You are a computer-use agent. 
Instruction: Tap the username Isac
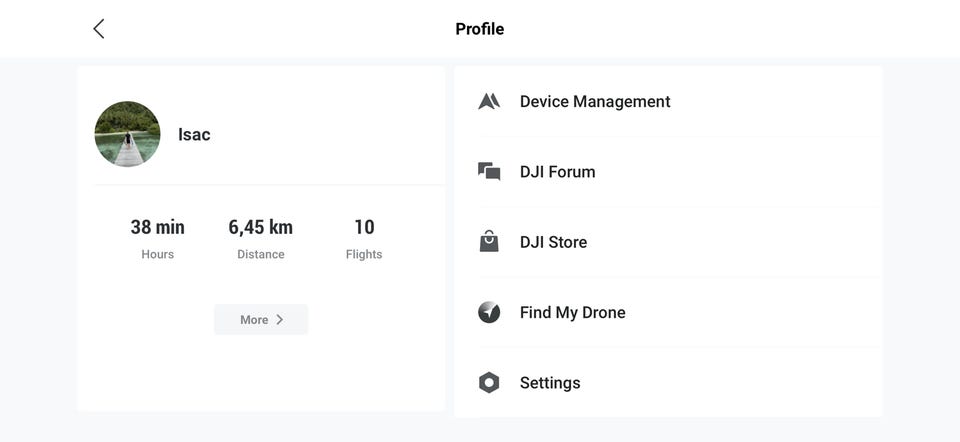pyautogui.click(x=194, y=134)
